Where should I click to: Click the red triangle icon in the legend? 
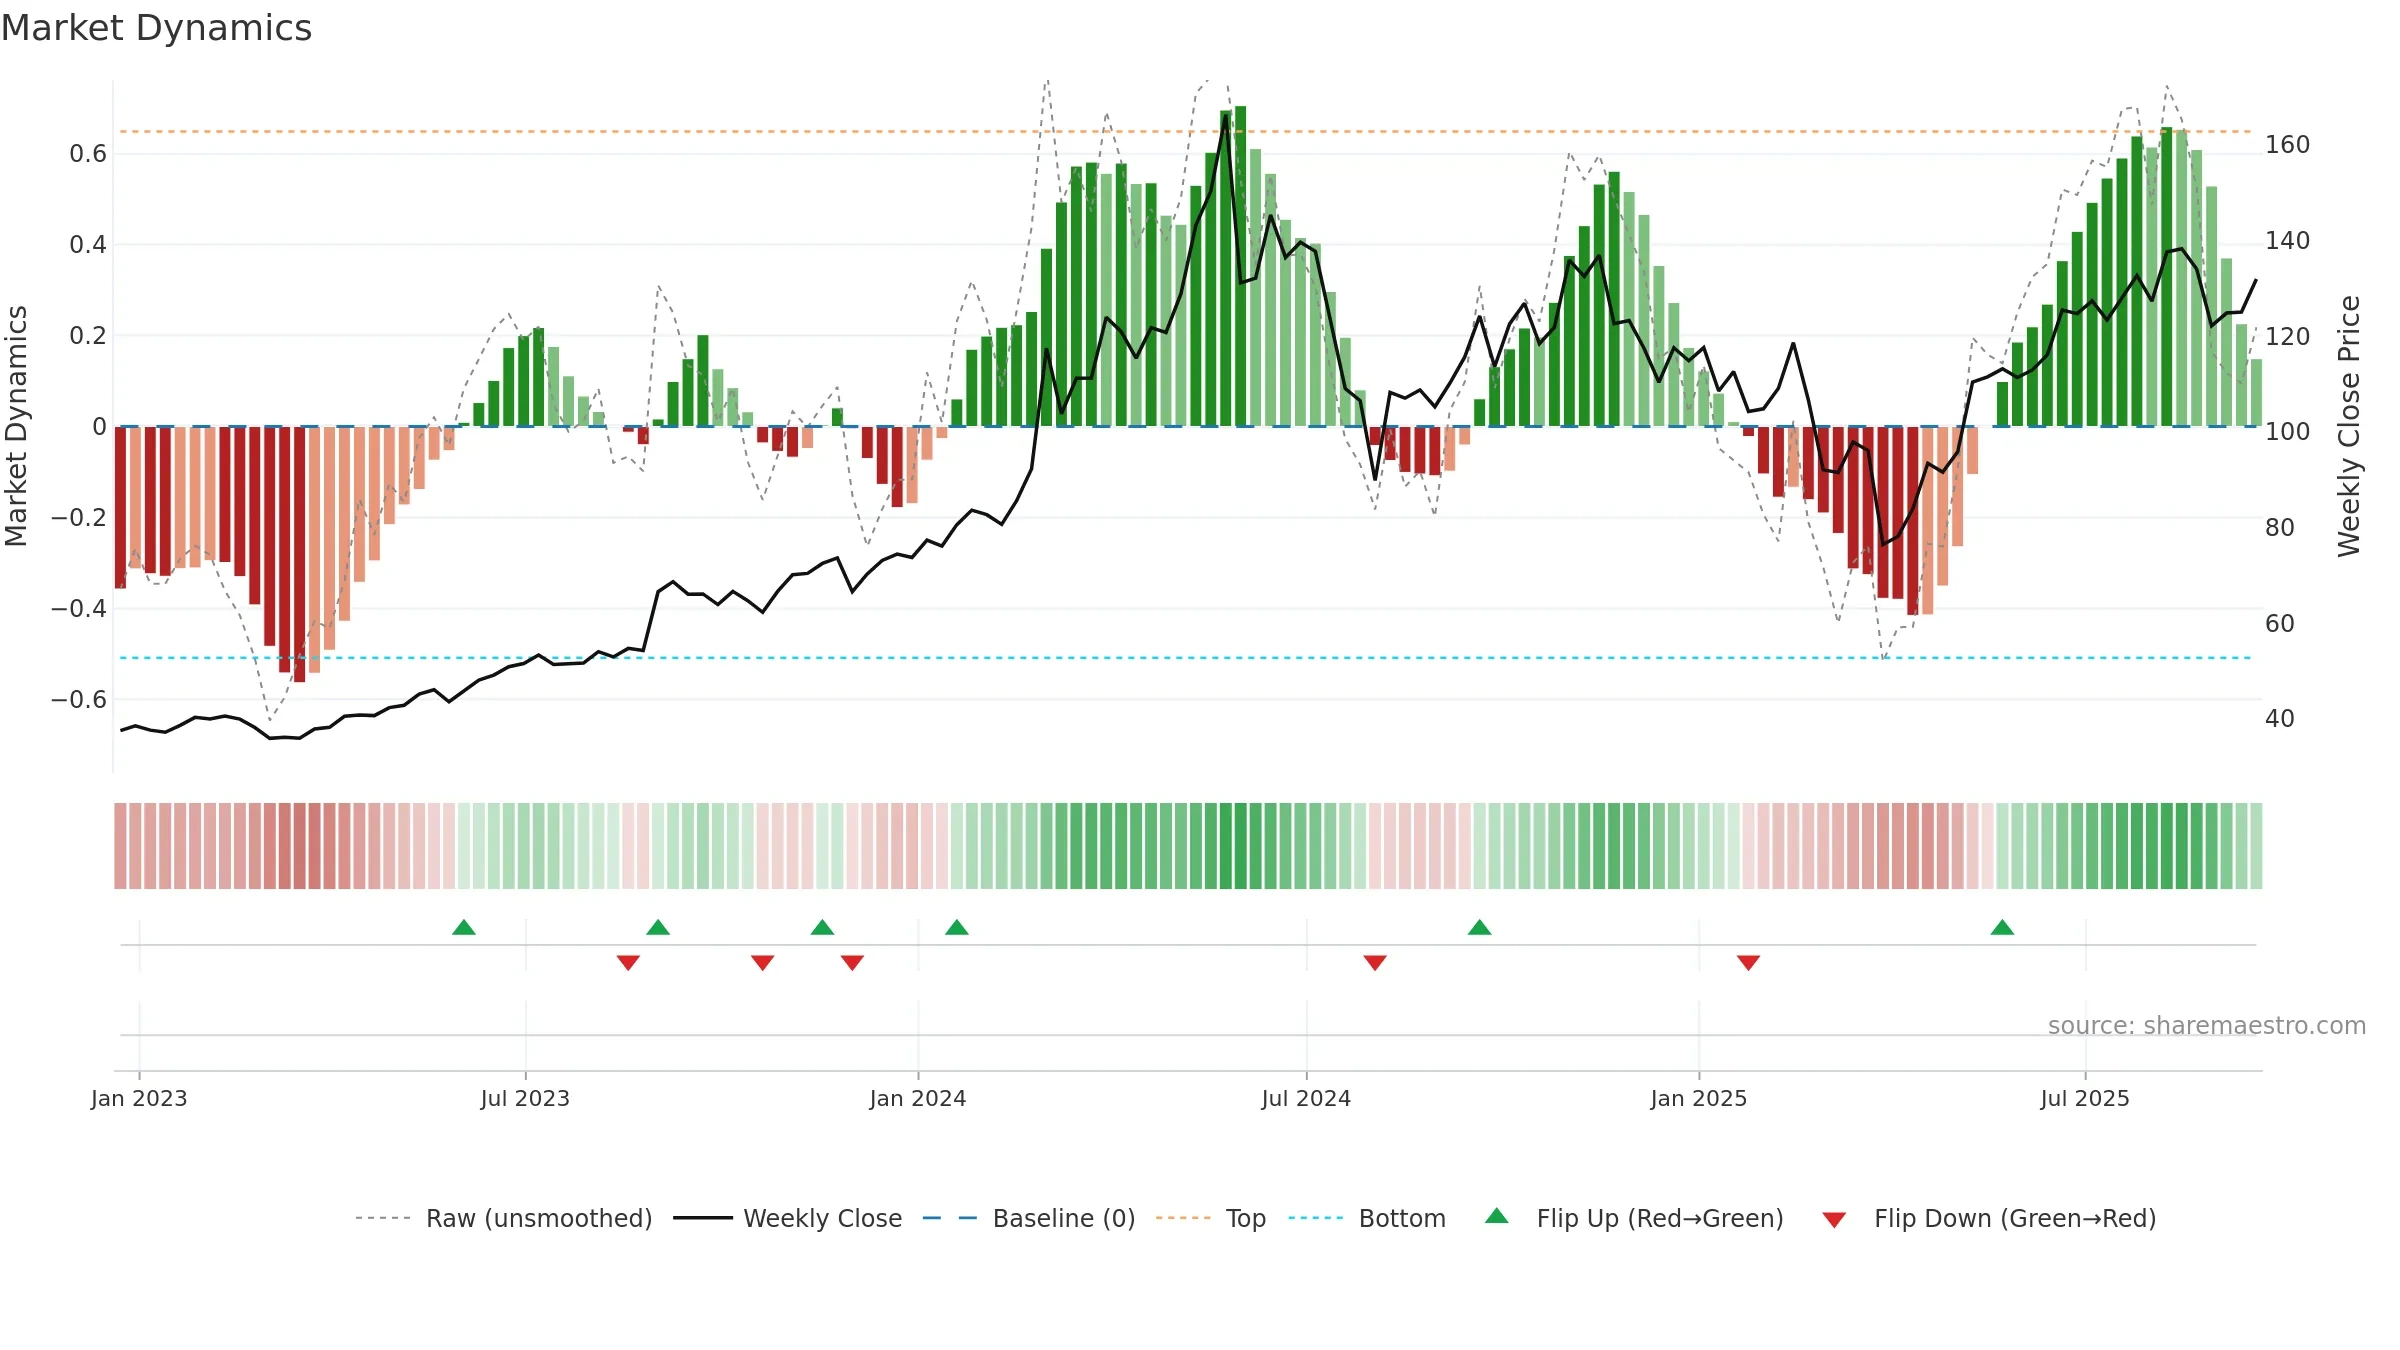(1834, 1220)
